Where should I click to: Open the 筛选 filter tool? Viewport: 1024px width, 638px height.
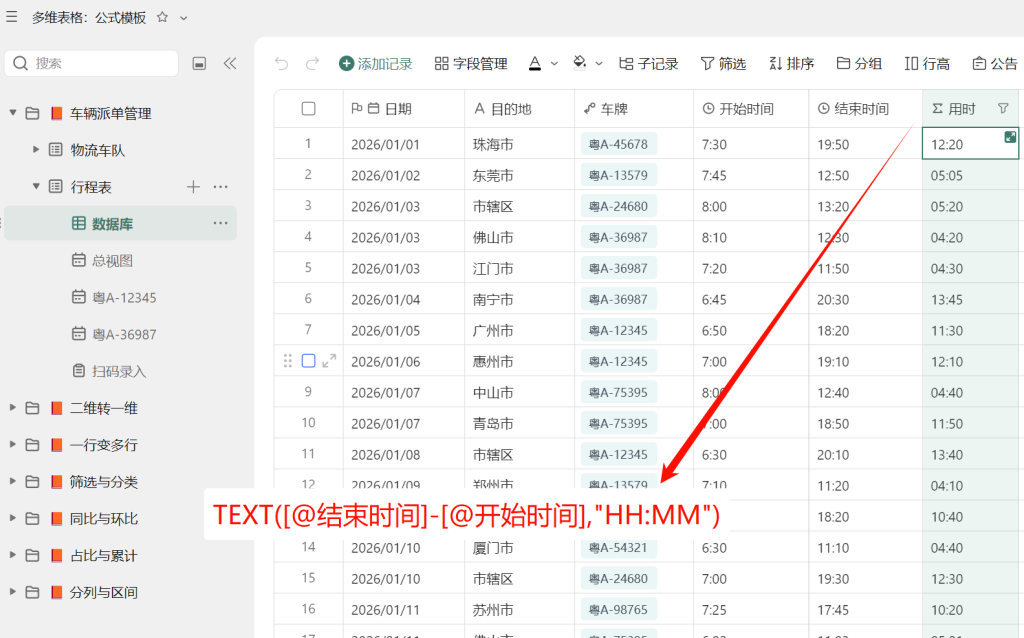point(723,63)
